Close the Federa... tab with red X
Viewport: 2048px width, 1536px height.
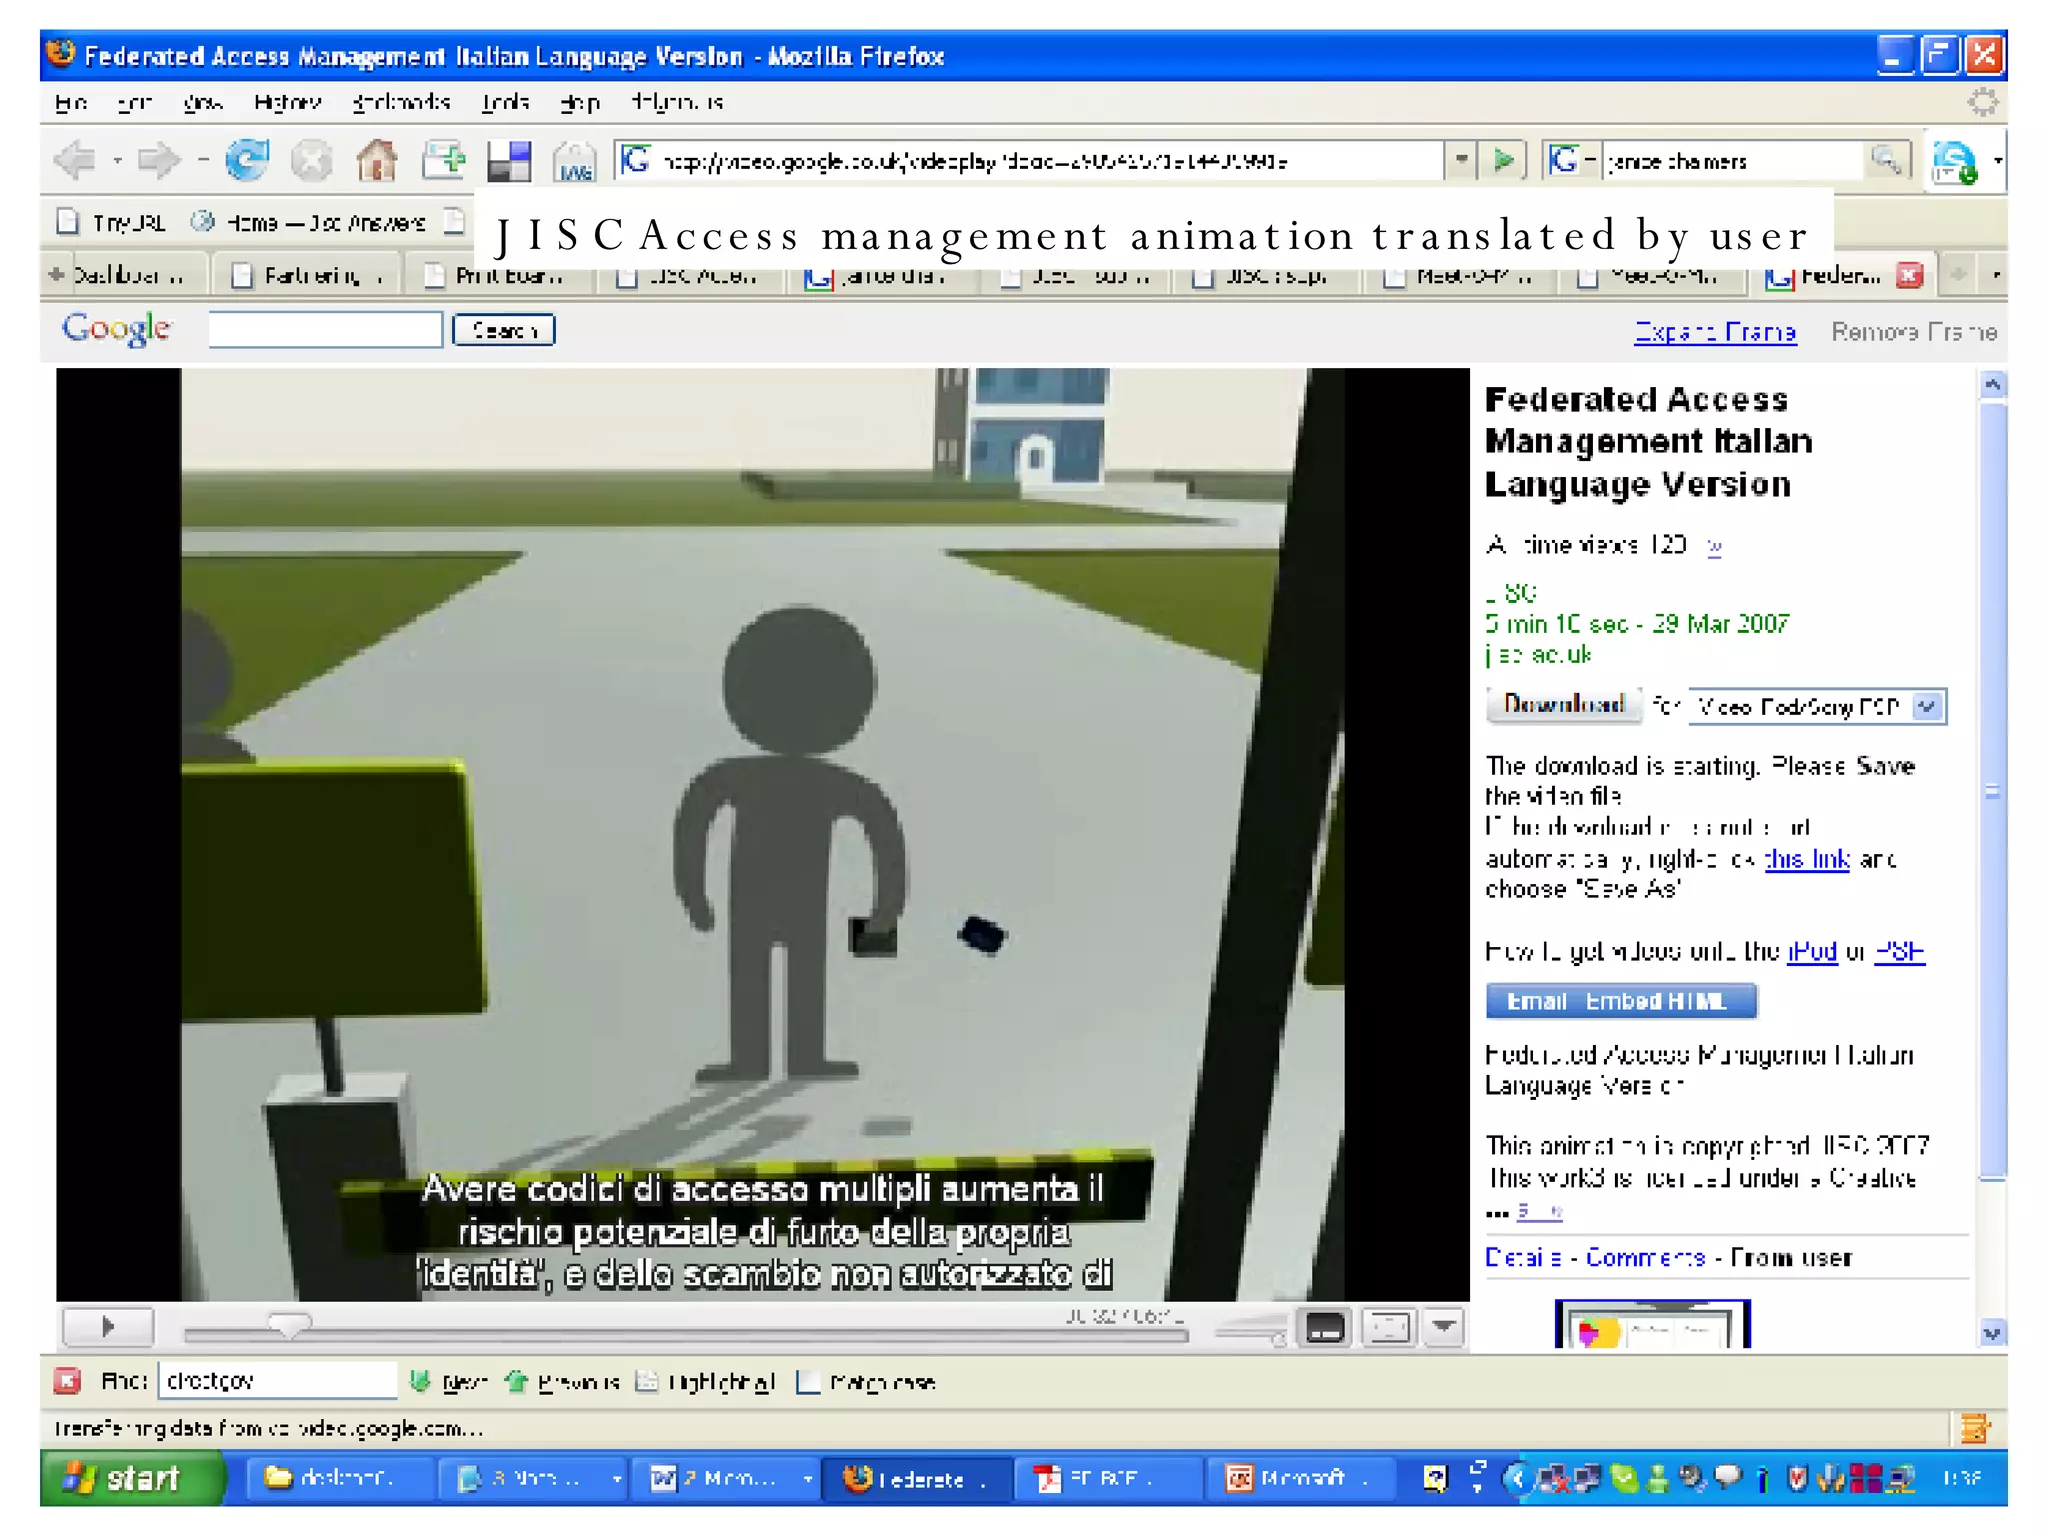[x=1909, y=275]
